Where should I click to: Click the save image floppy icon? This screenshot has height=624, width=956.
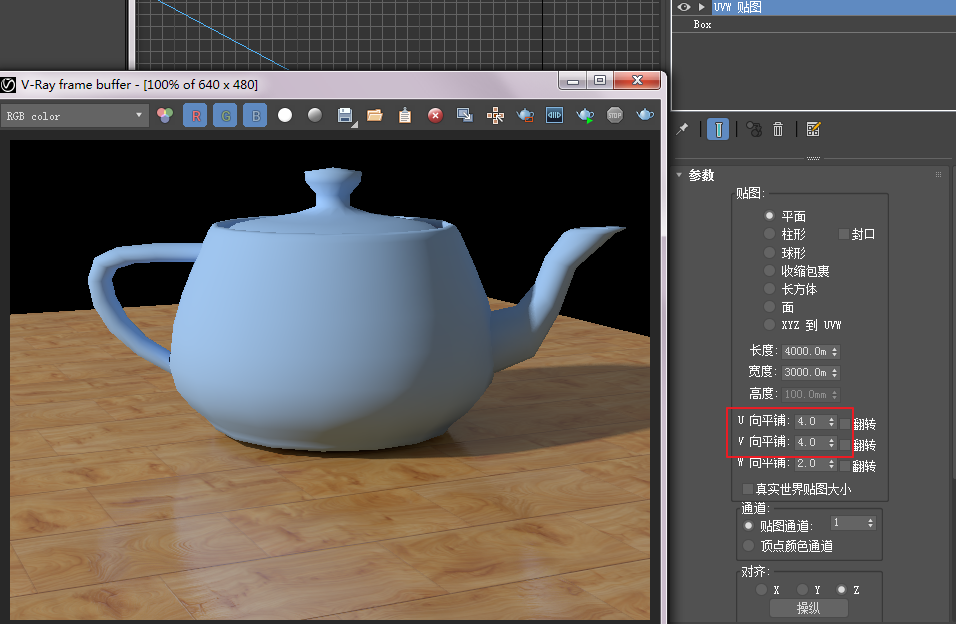pos(345,115)
